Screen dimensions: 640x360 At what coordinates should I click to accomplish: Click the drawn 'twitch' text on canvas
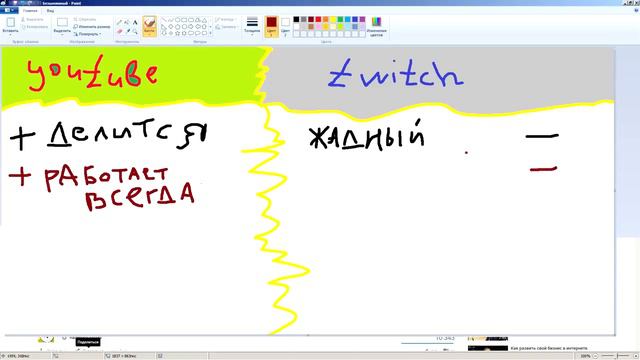(x=396, y=73)
